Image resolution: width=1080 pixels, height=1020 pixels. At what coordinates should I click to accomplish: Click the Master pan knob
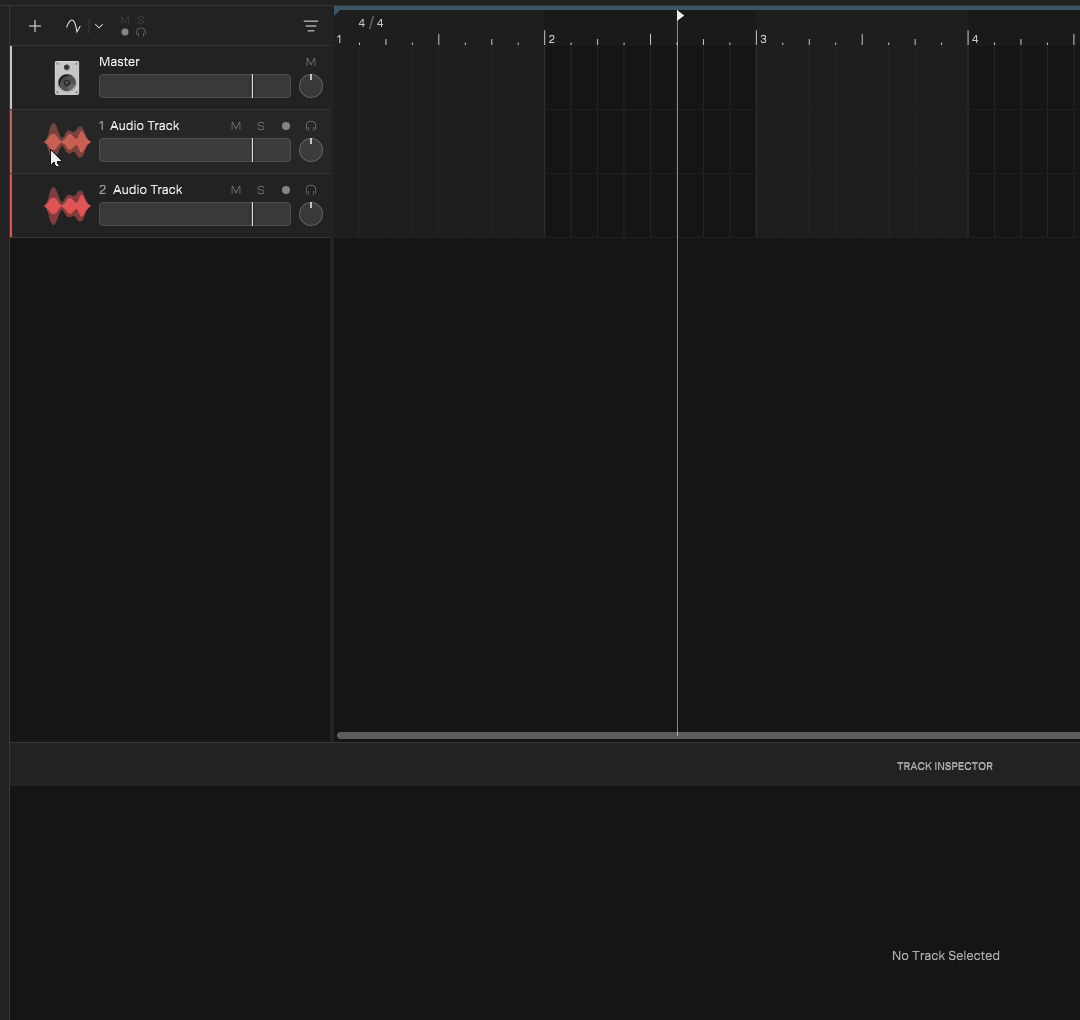(311, 86)
